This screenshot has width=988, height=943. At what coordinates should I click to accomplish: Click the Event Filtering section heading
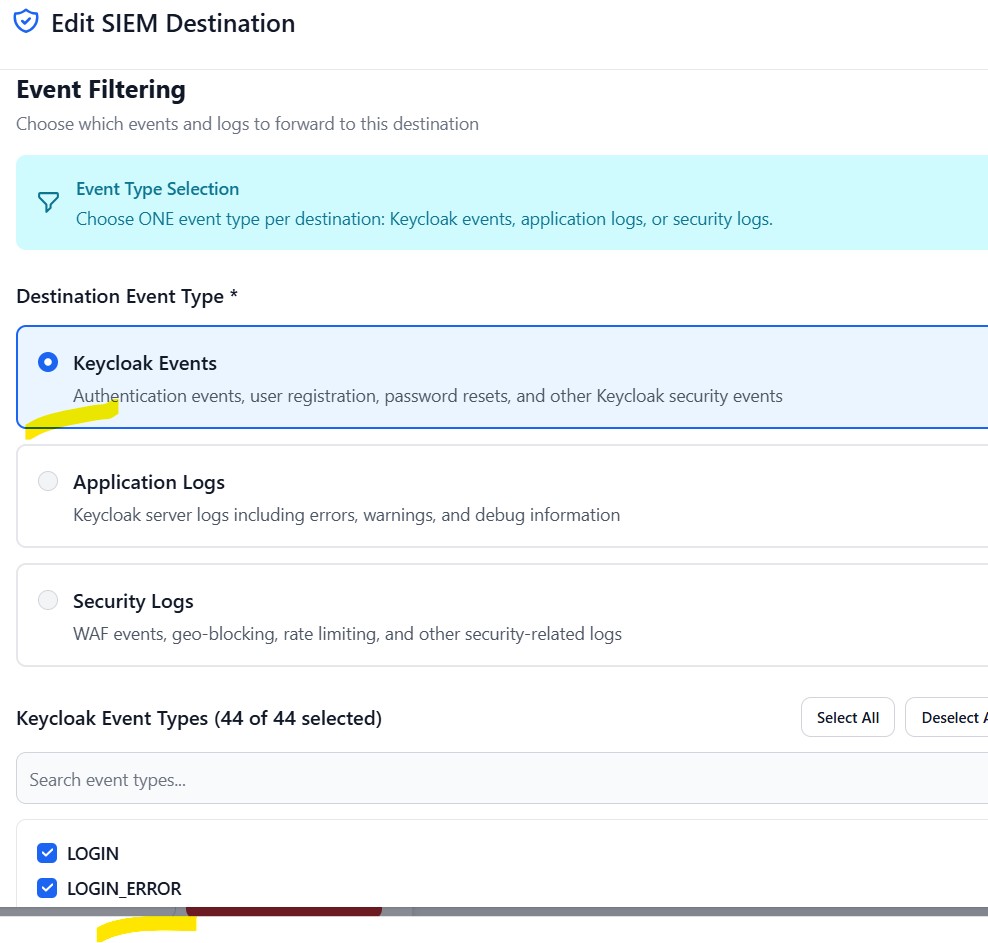coord(101,90)
